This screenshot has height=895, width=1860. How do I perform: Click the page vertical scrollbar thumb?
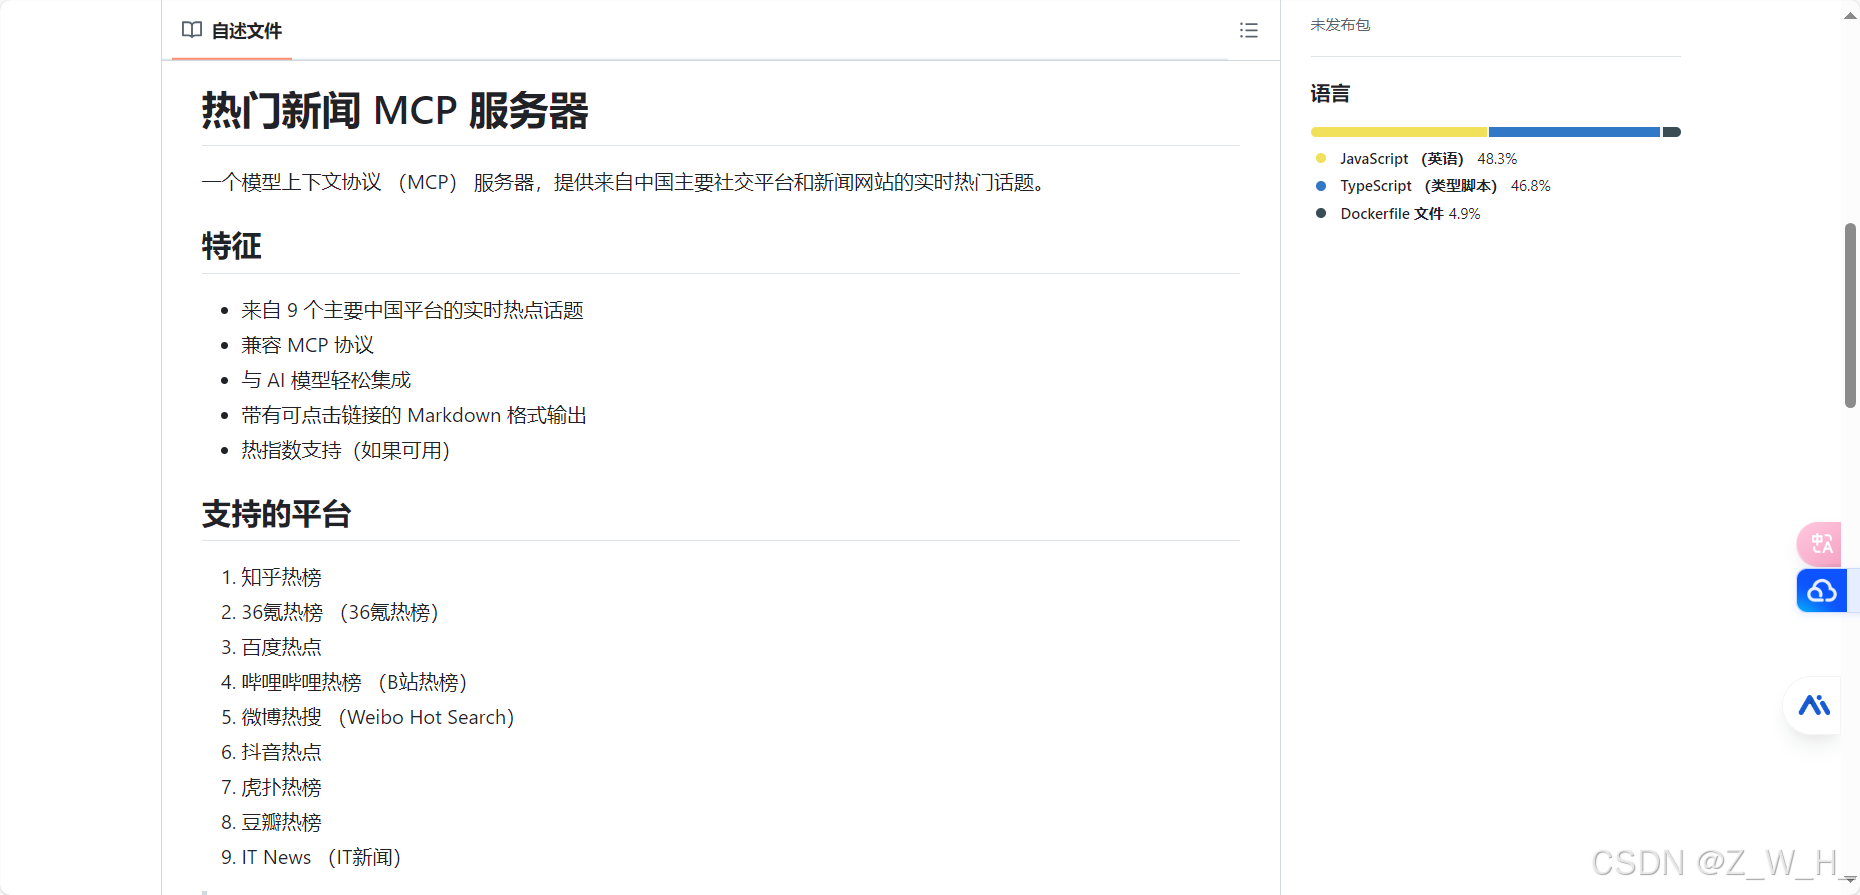point(1850,315)
